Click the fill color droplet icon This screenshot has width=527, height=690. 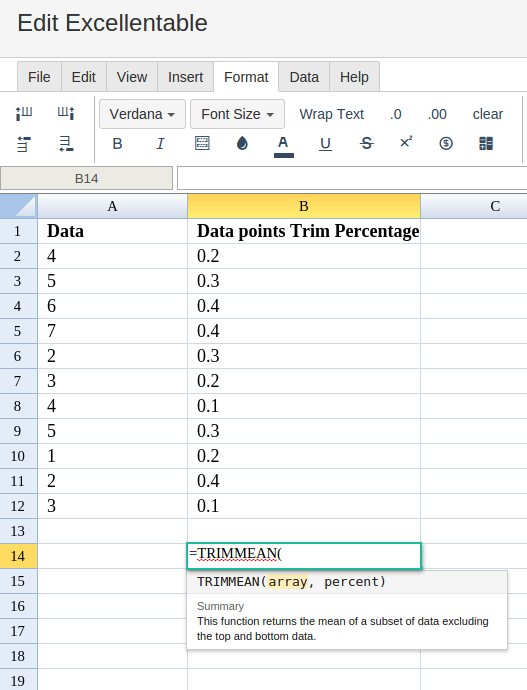[x=242, y=143]
